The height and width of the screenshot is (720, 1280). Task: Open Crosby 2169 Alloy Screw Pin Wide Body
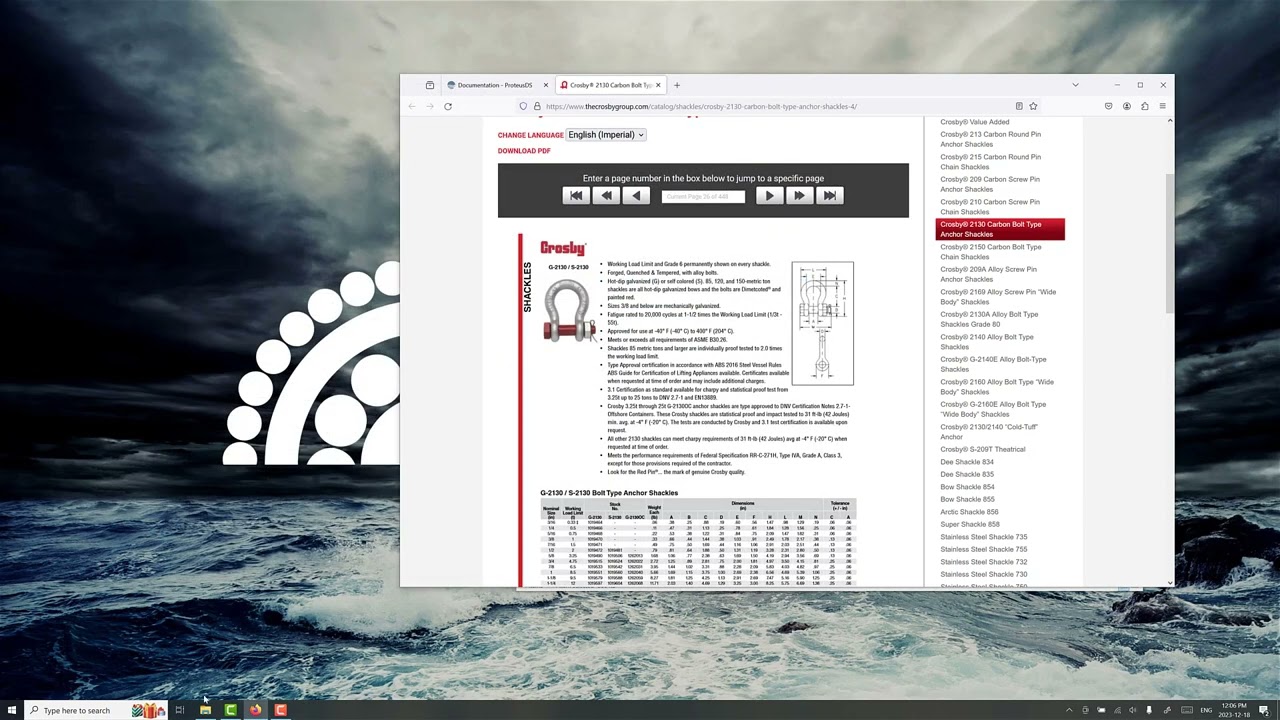(x=998, y=297)
